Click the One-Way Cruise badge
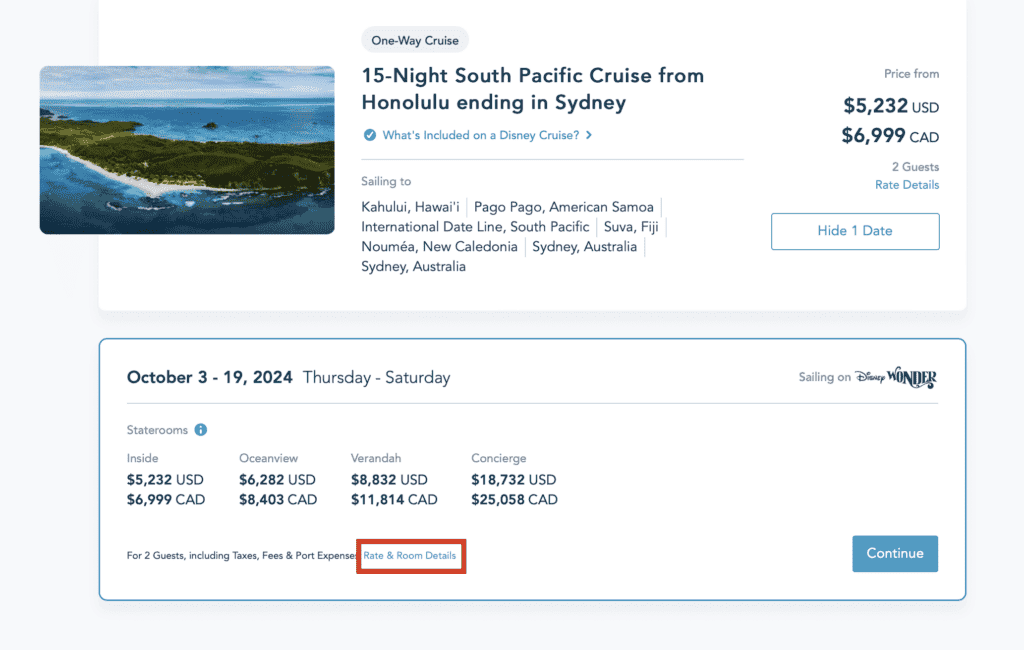Viewport: 1024px width, 650px height. pyautogui.click(x=415, y=41)
